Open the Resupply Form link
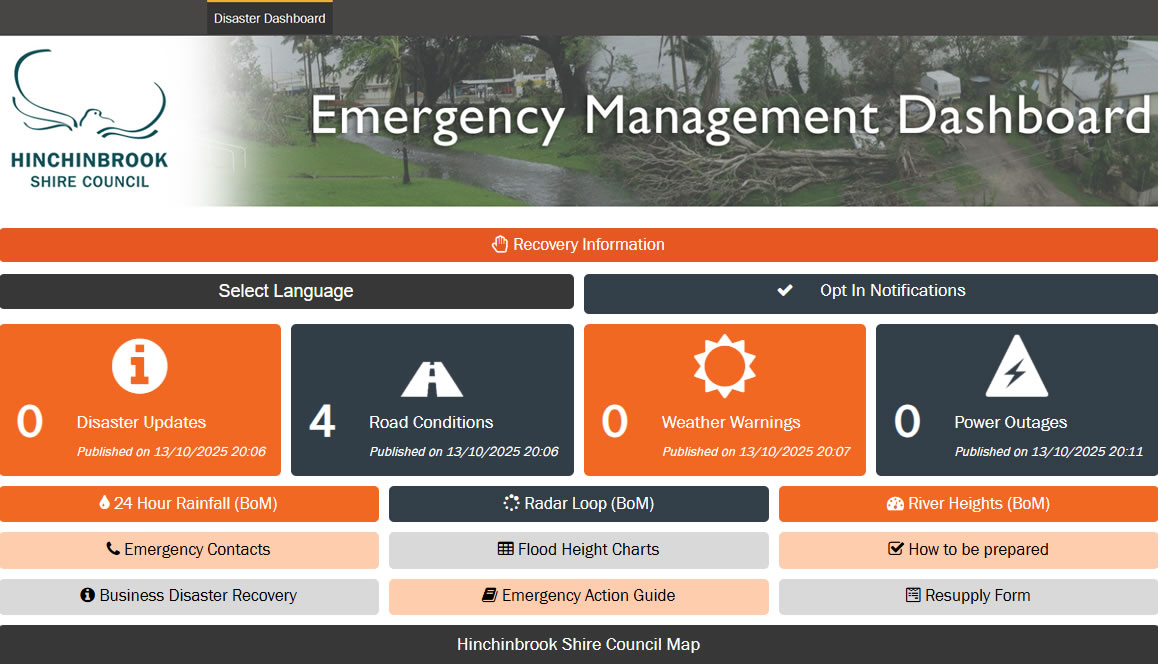Viewport: 1158px width, 664px height. click(x=967, y=596)
